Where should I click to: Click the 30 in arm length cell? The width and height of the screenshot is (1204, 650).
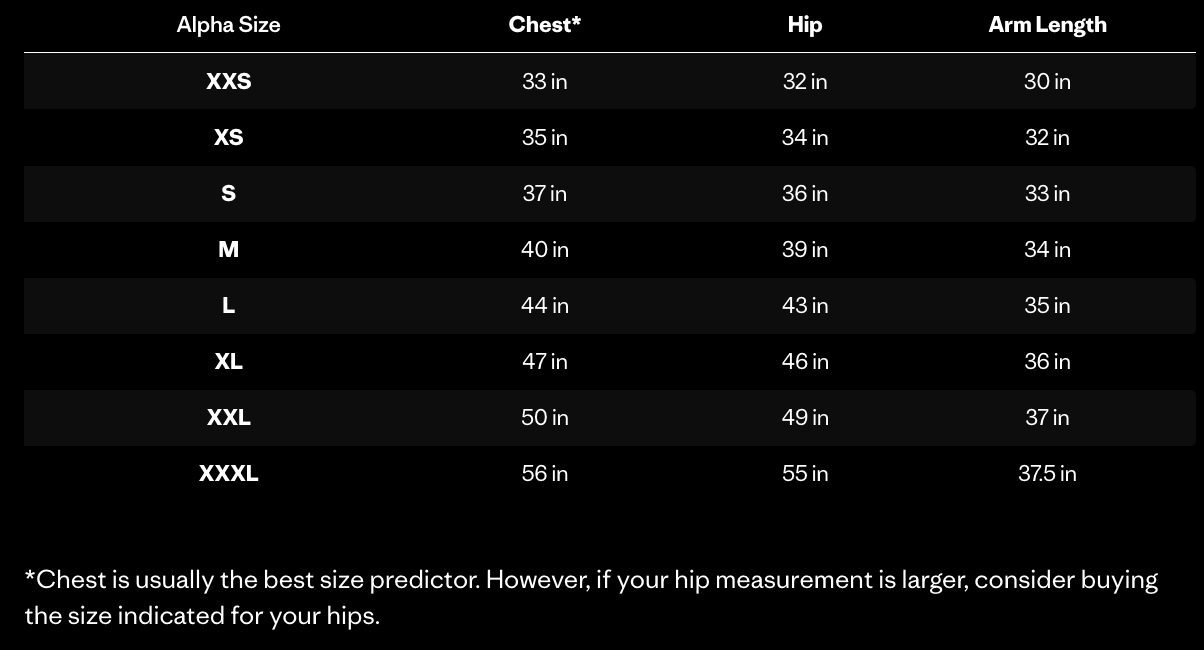click(x=1047, y=81)
